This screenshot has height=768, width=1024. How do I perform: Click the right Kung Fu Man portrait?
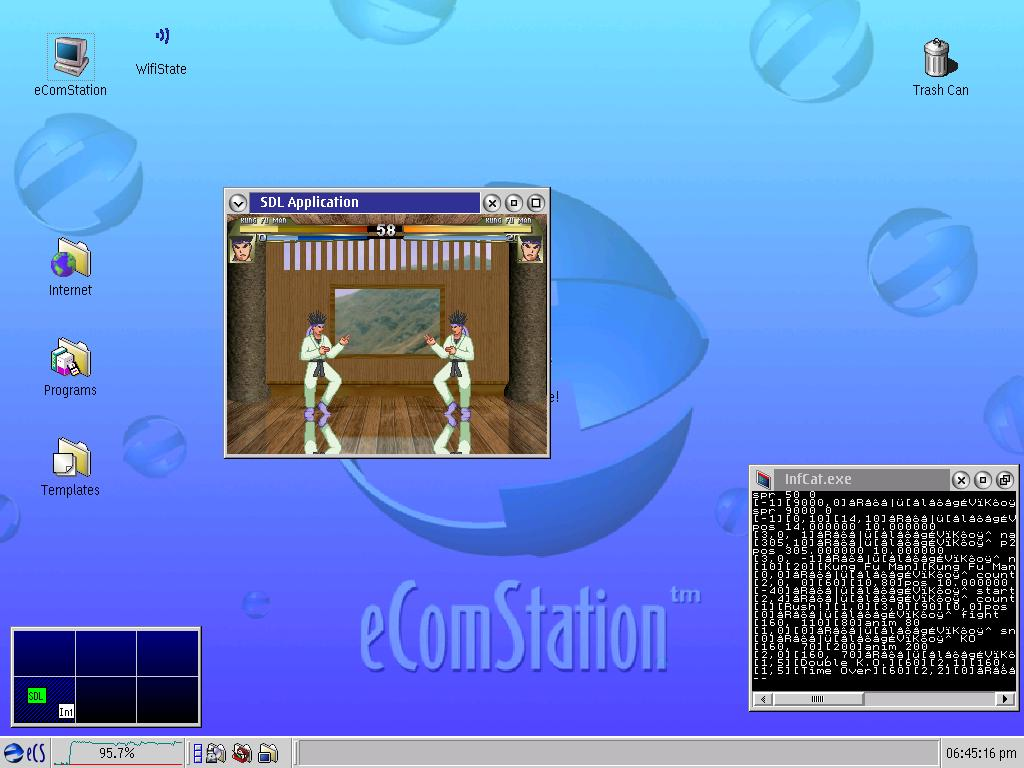click(x=530, y=249)
